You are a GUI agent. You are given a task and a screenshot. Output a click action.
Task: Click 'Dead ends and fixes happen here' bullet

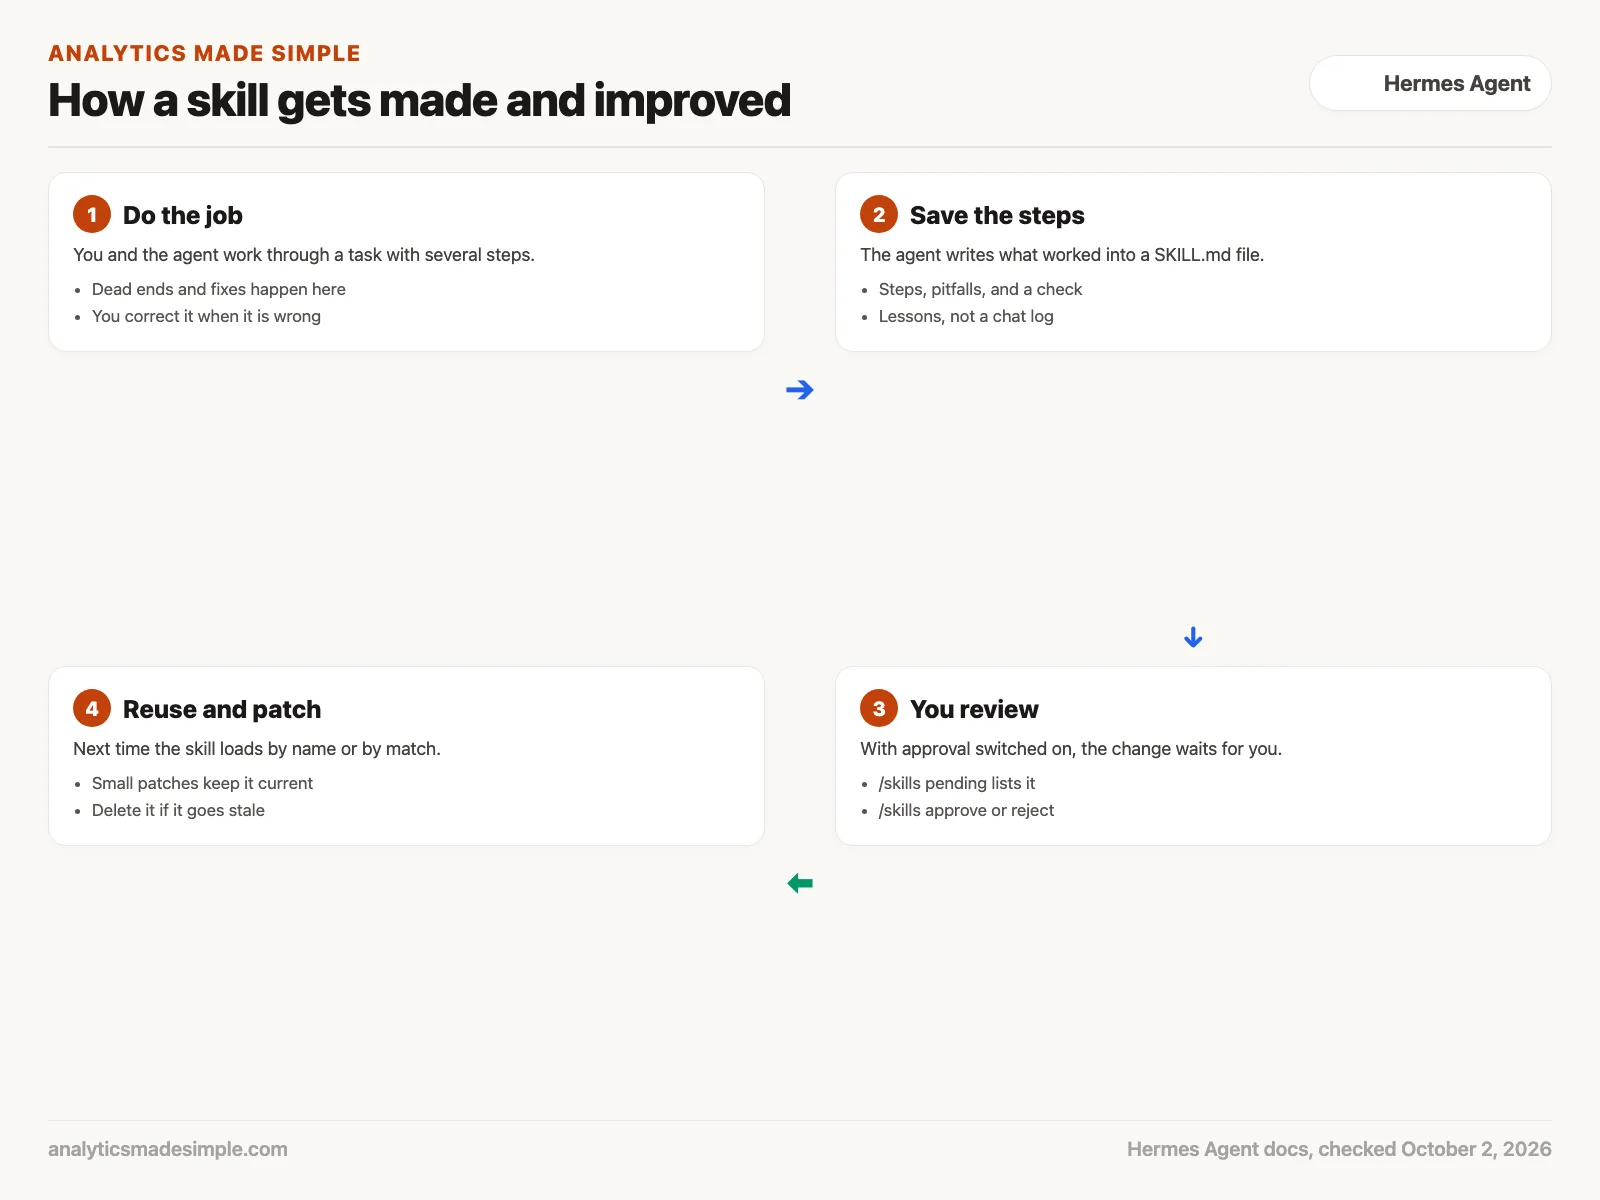point(219,289)
